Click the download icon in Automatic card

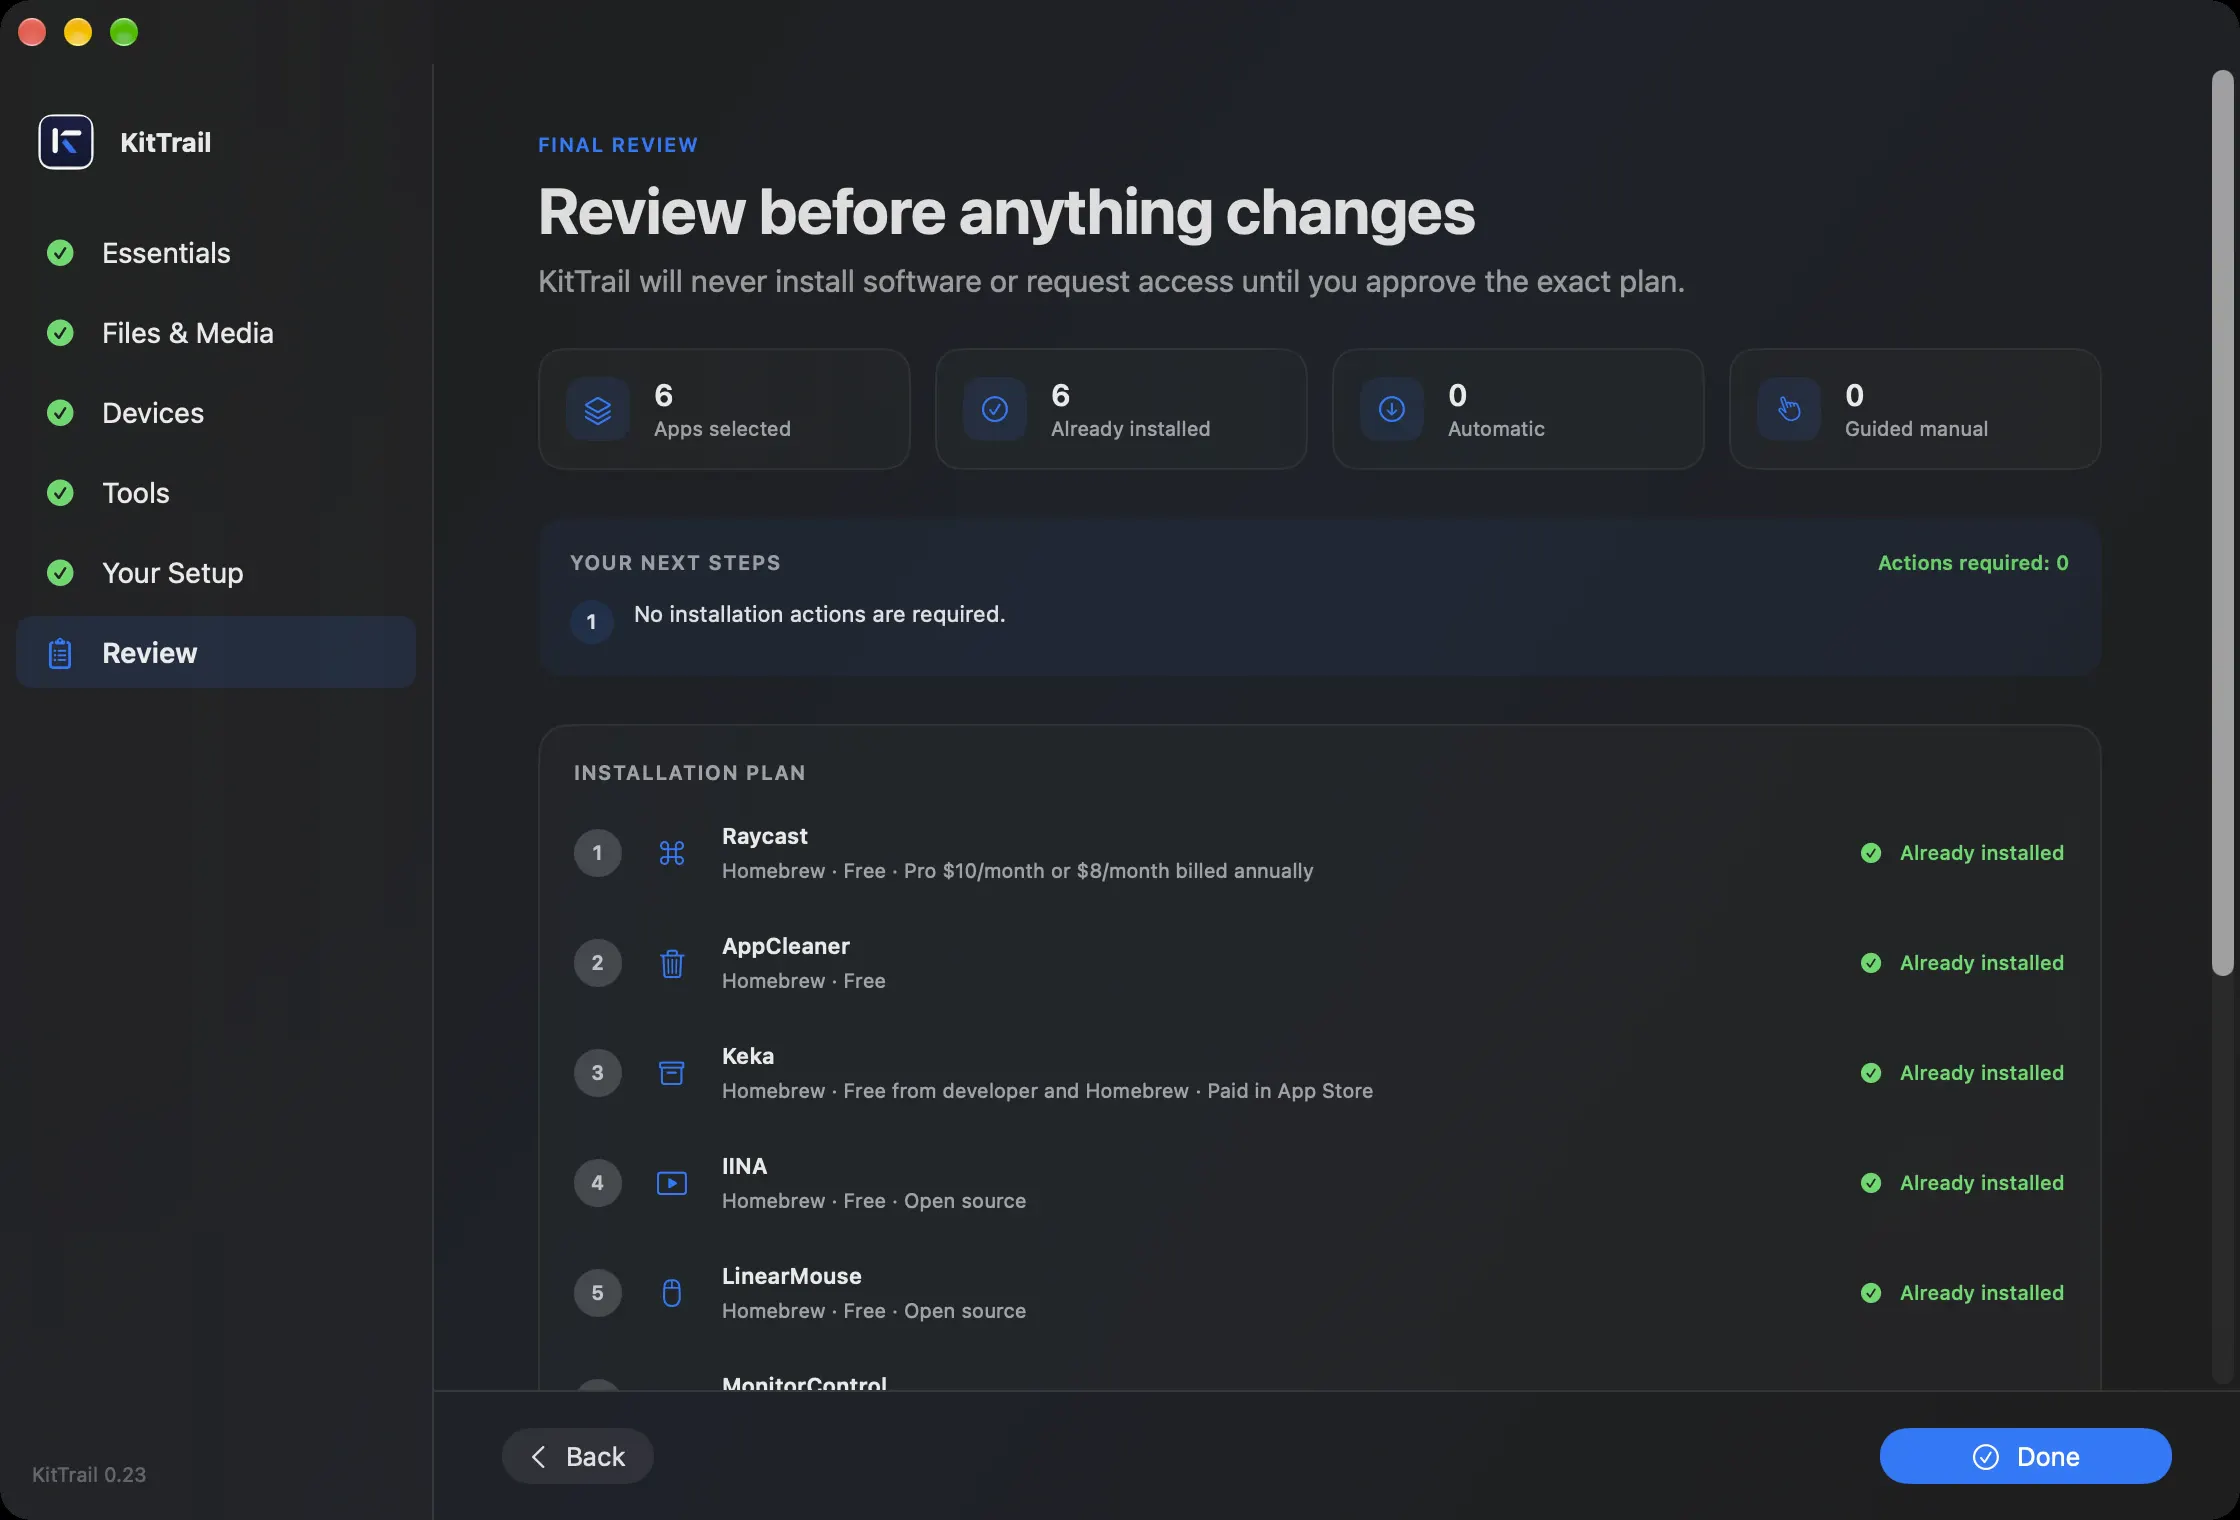coord(1392,410)
